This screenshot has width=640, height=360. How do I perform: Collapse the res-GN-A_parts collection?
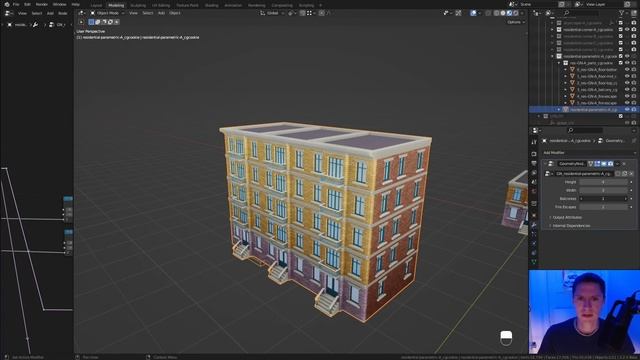tap(559, 63)
